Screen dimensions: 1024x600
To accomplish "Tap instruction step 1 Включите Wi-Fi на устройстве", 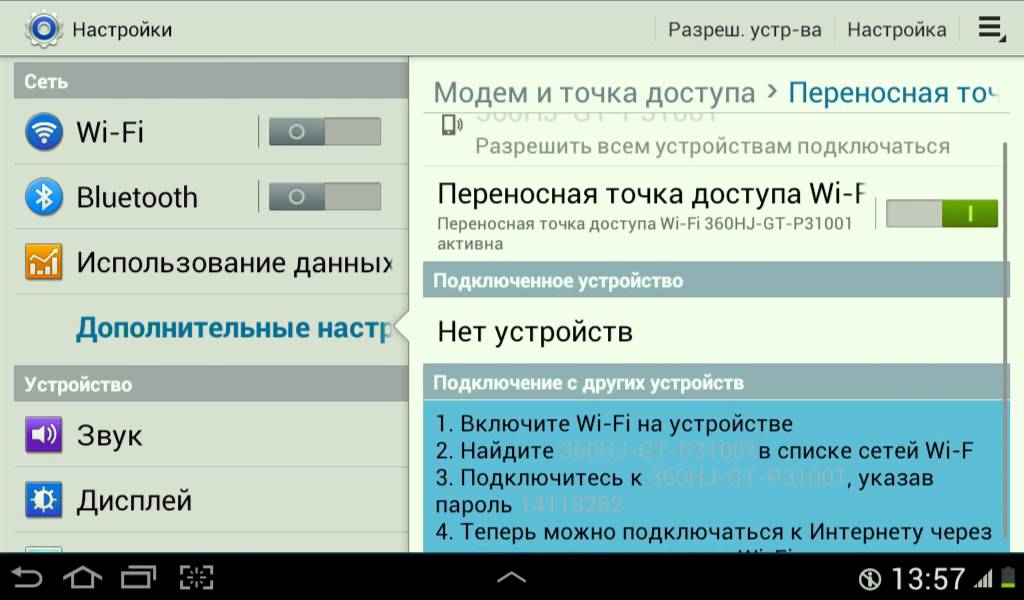I will [614, 424].
